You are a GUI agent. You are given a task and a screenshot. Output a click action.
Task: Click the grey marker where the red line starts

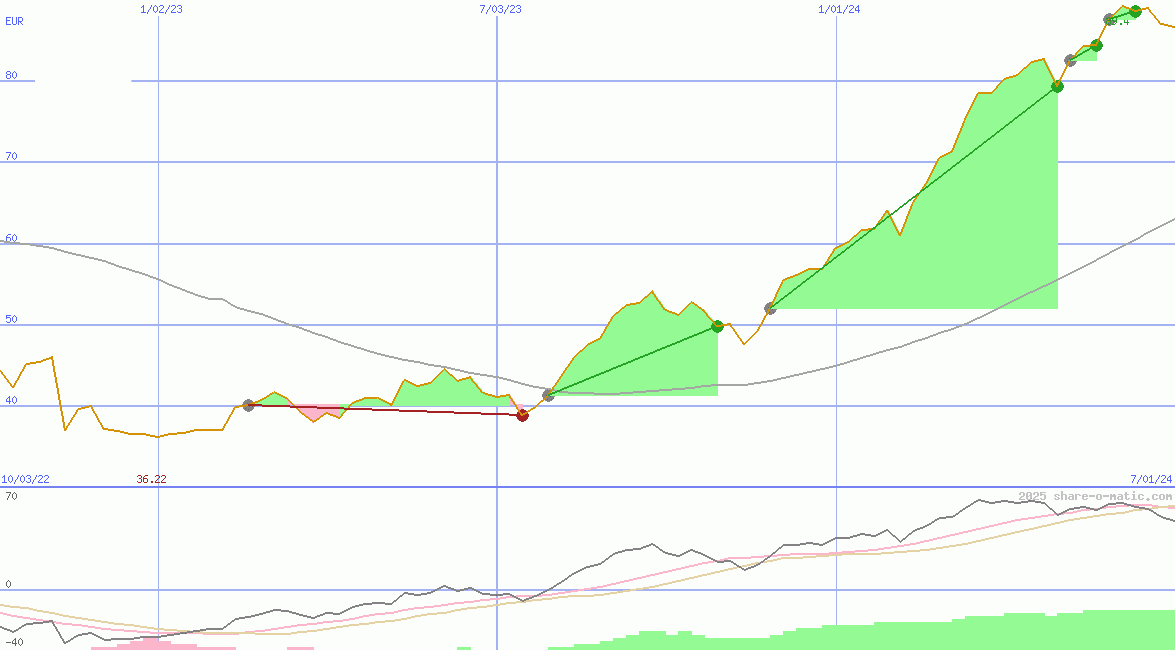tap(248, 405)
